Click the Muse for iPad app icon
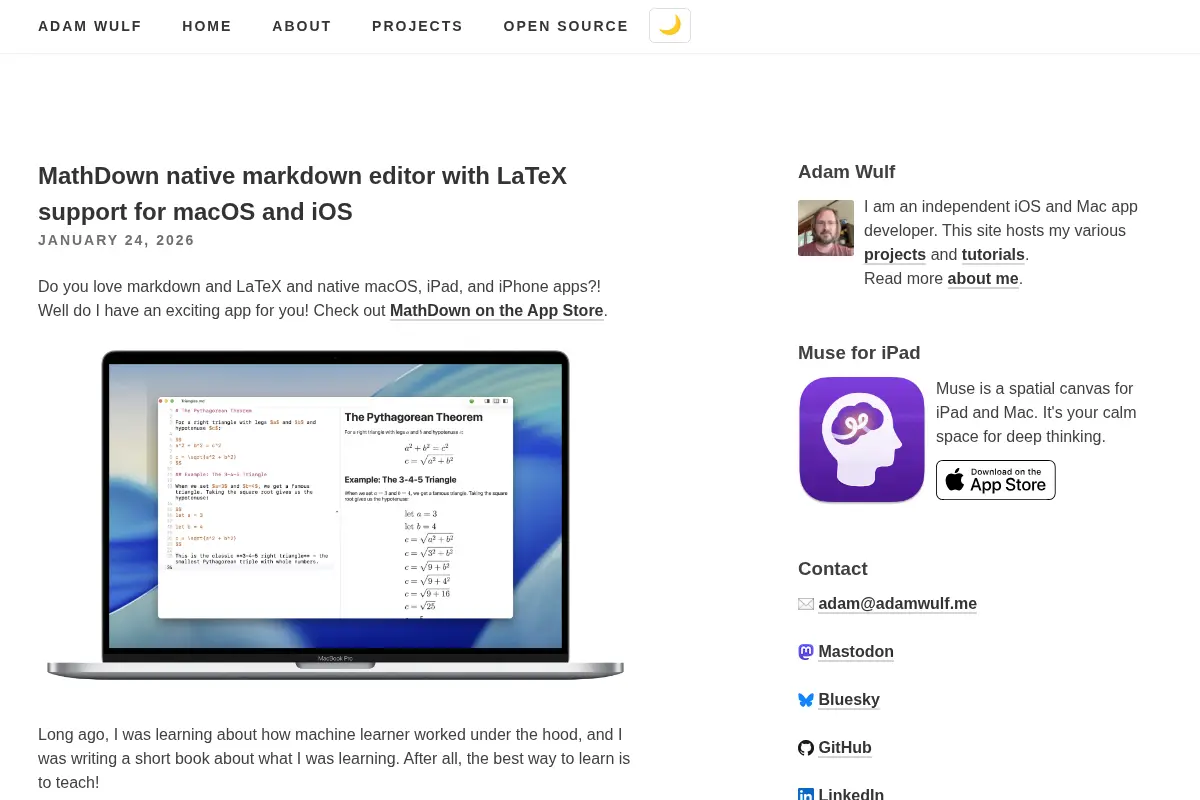1200x800 pixels. click(x=862, y=439)
